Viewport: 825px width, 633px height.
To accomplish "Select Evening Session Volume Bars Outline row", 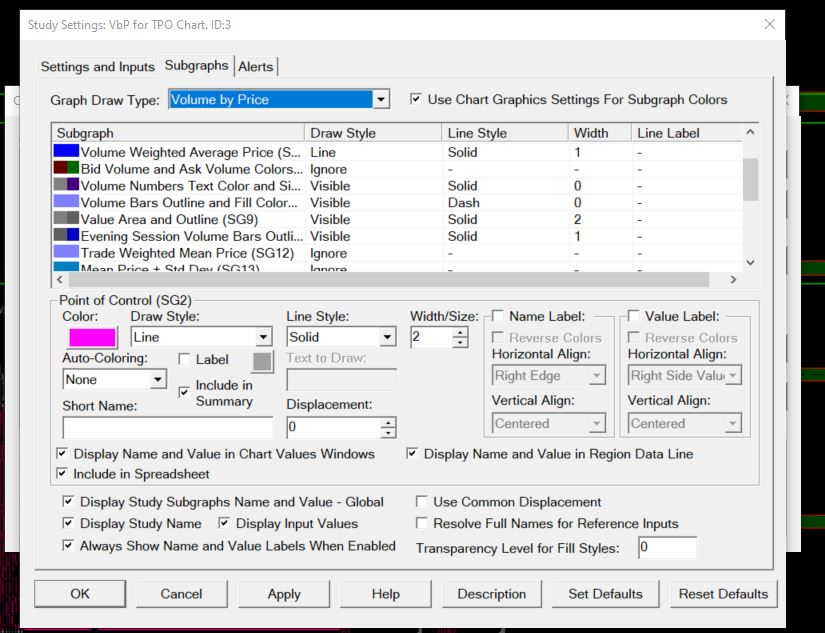I will (x=397, y=236).
